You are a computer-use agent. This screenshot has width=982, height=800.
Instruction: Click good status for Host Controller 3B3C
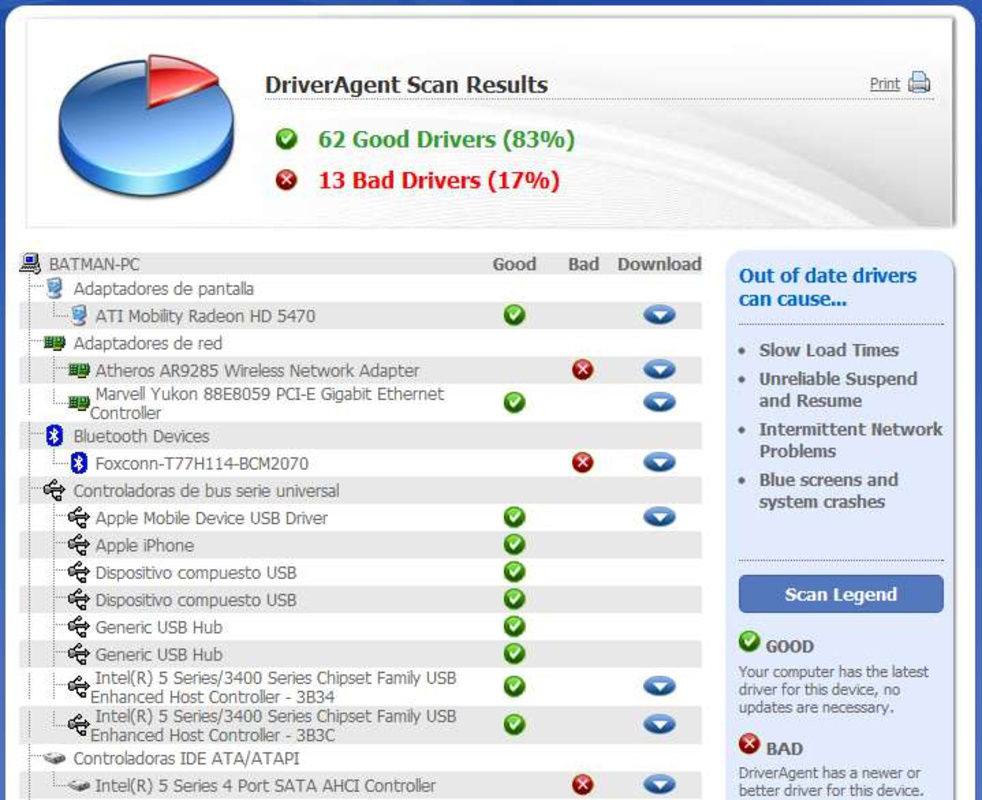[514, 724]
